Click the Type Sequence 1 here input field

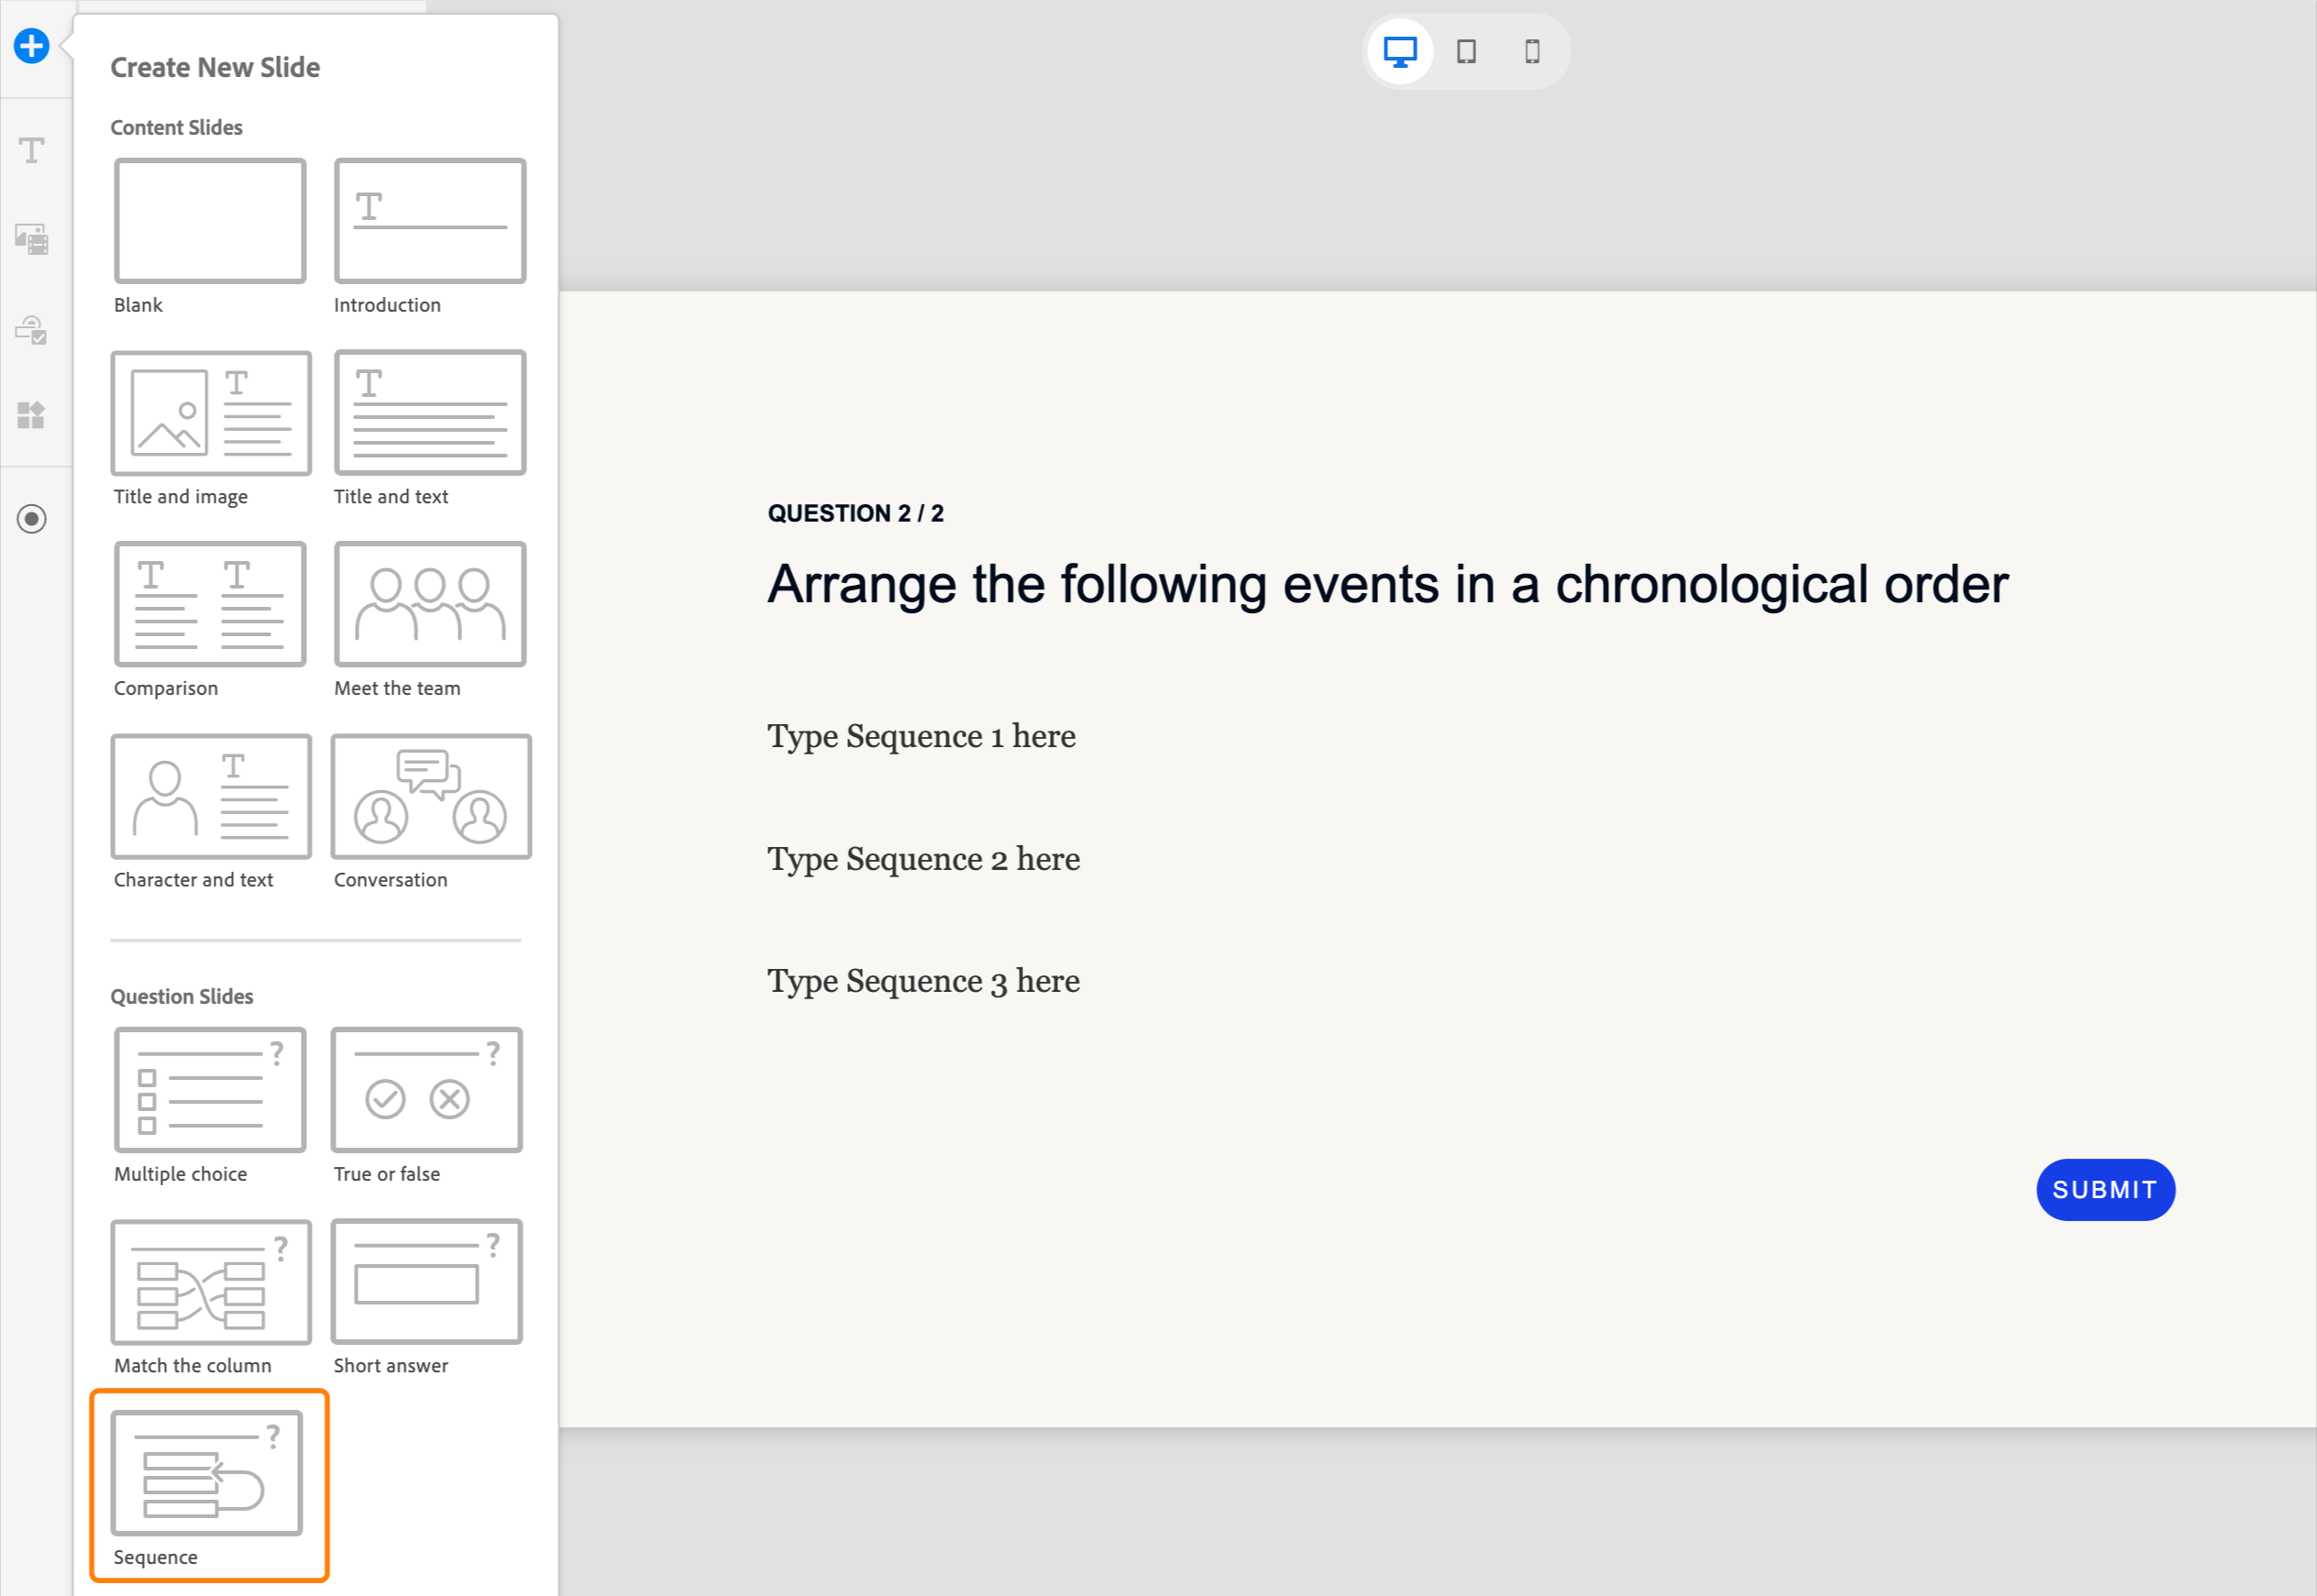click(x=922, y=737)
